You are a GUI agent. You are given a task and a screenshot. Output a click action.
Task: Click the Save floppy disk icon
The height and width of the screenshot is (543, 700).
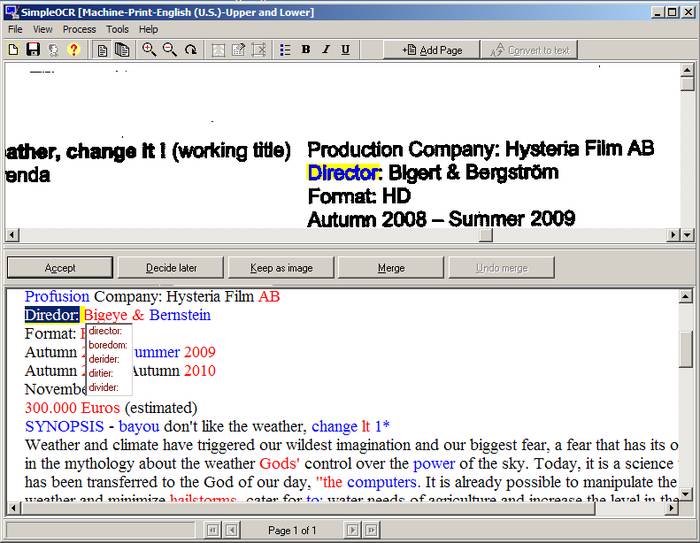tap(33, 50)
